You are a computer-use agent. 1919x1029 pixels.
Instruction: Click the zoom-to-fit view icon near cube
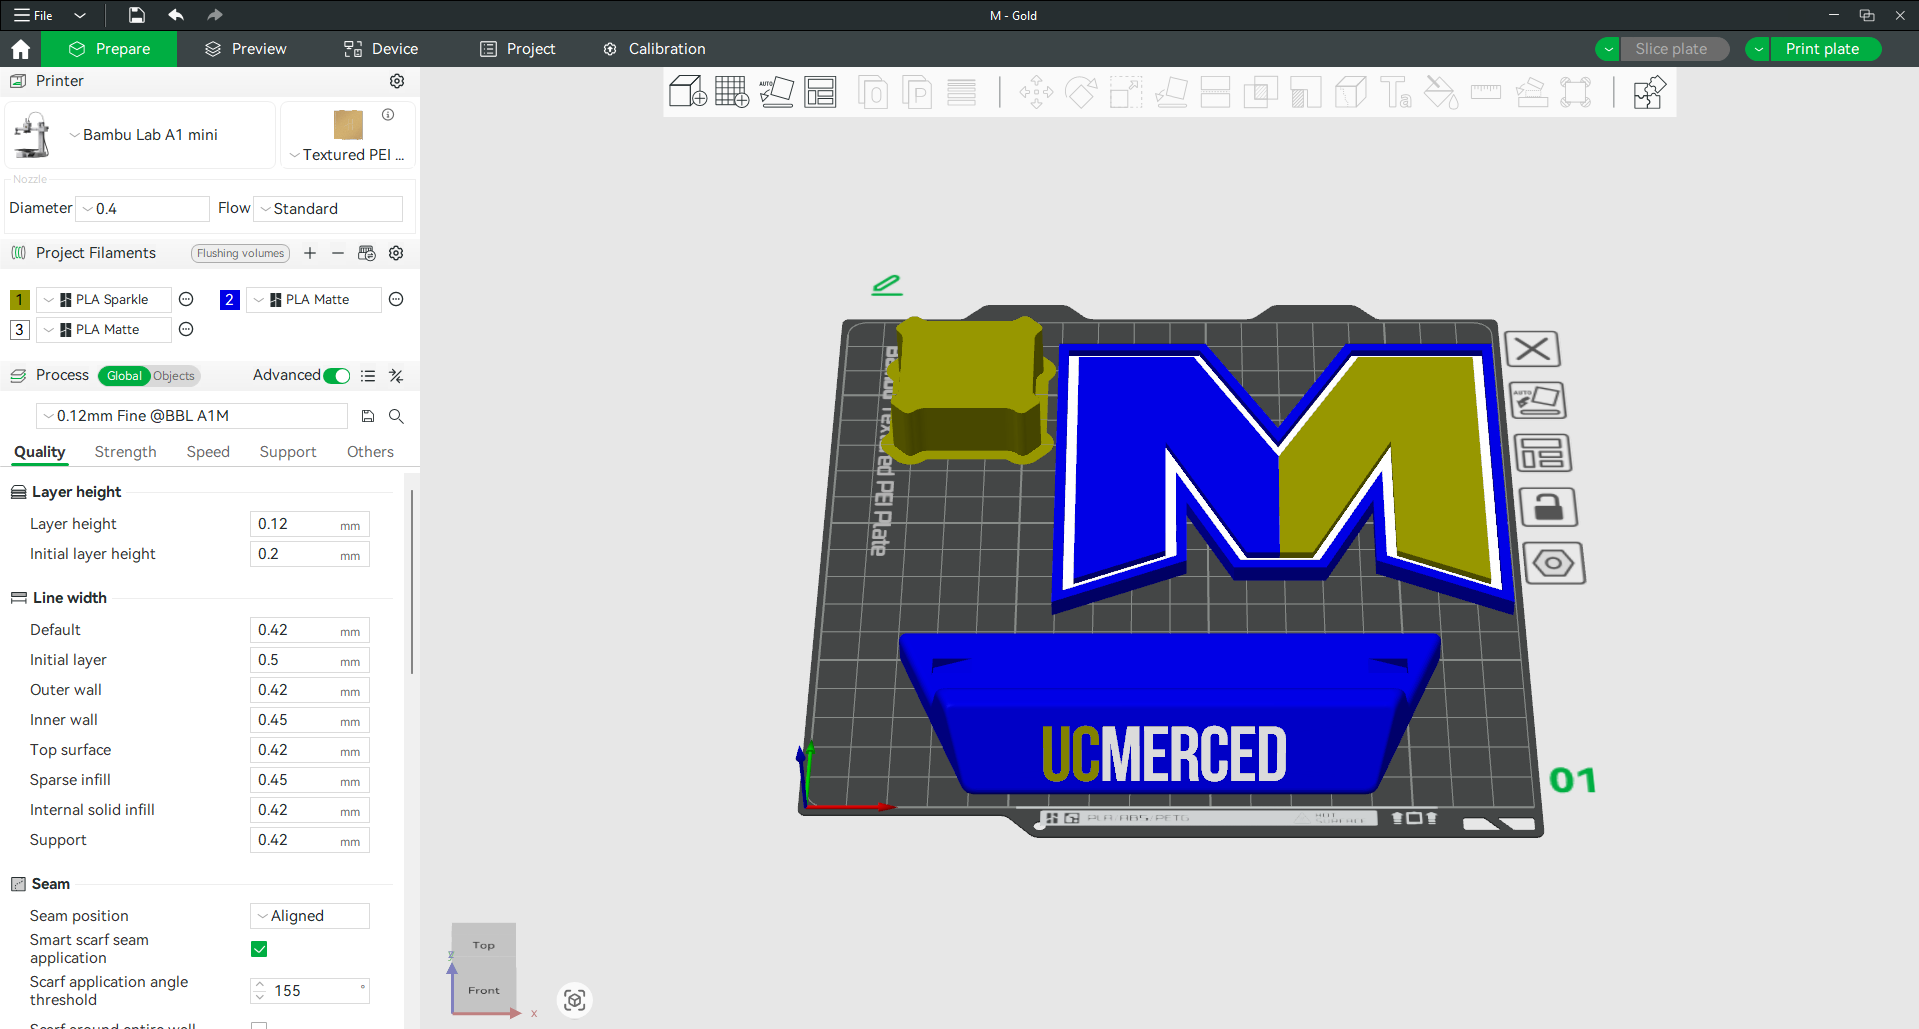(574, 1000)
